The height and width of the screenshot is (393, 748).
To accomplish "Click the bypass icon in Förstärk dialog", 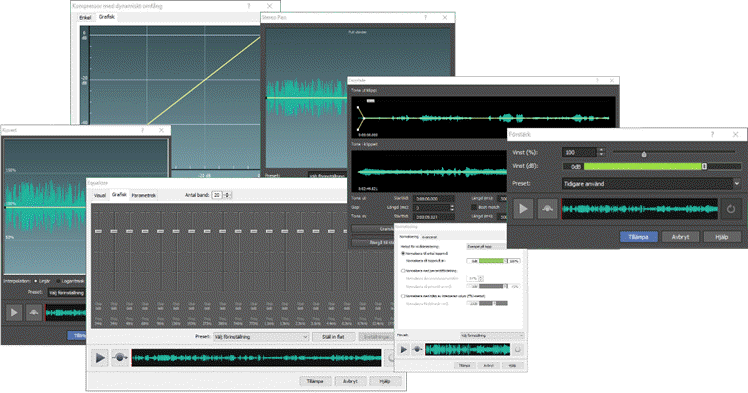I will click(547, 208).
